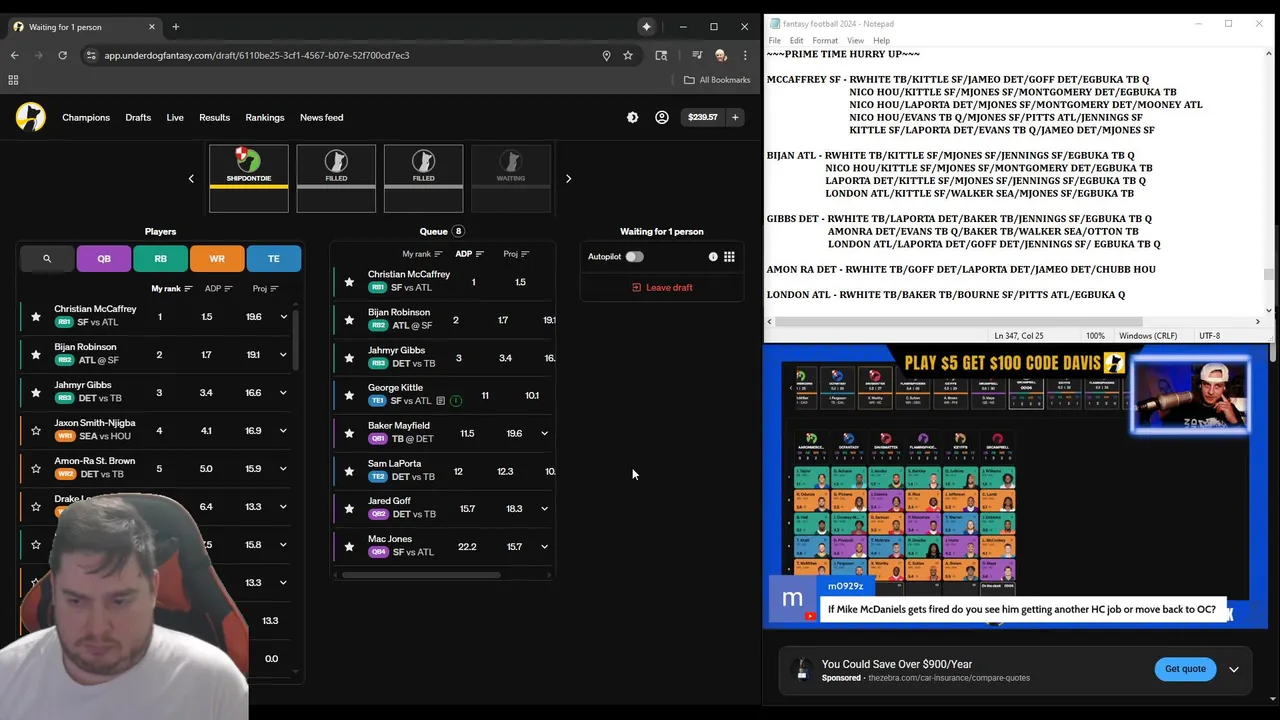Open the All Bookmarks folder
The width and height of the screenshot is (1280, 720).
pos(717,80)
